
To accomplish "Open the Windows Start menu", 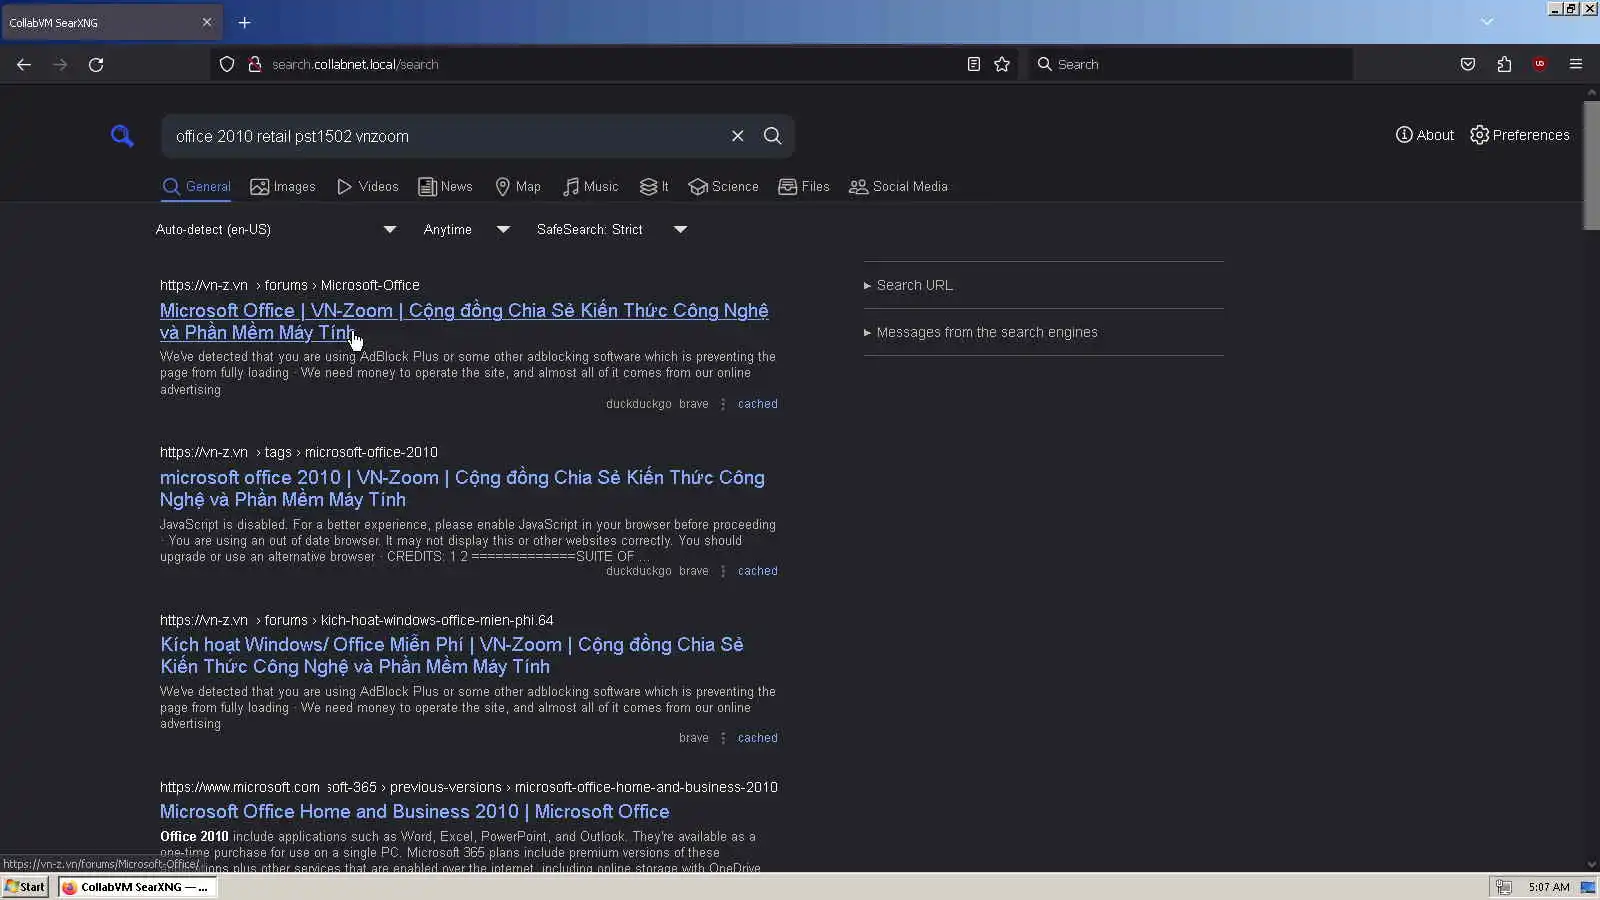I will coord(26,887).
